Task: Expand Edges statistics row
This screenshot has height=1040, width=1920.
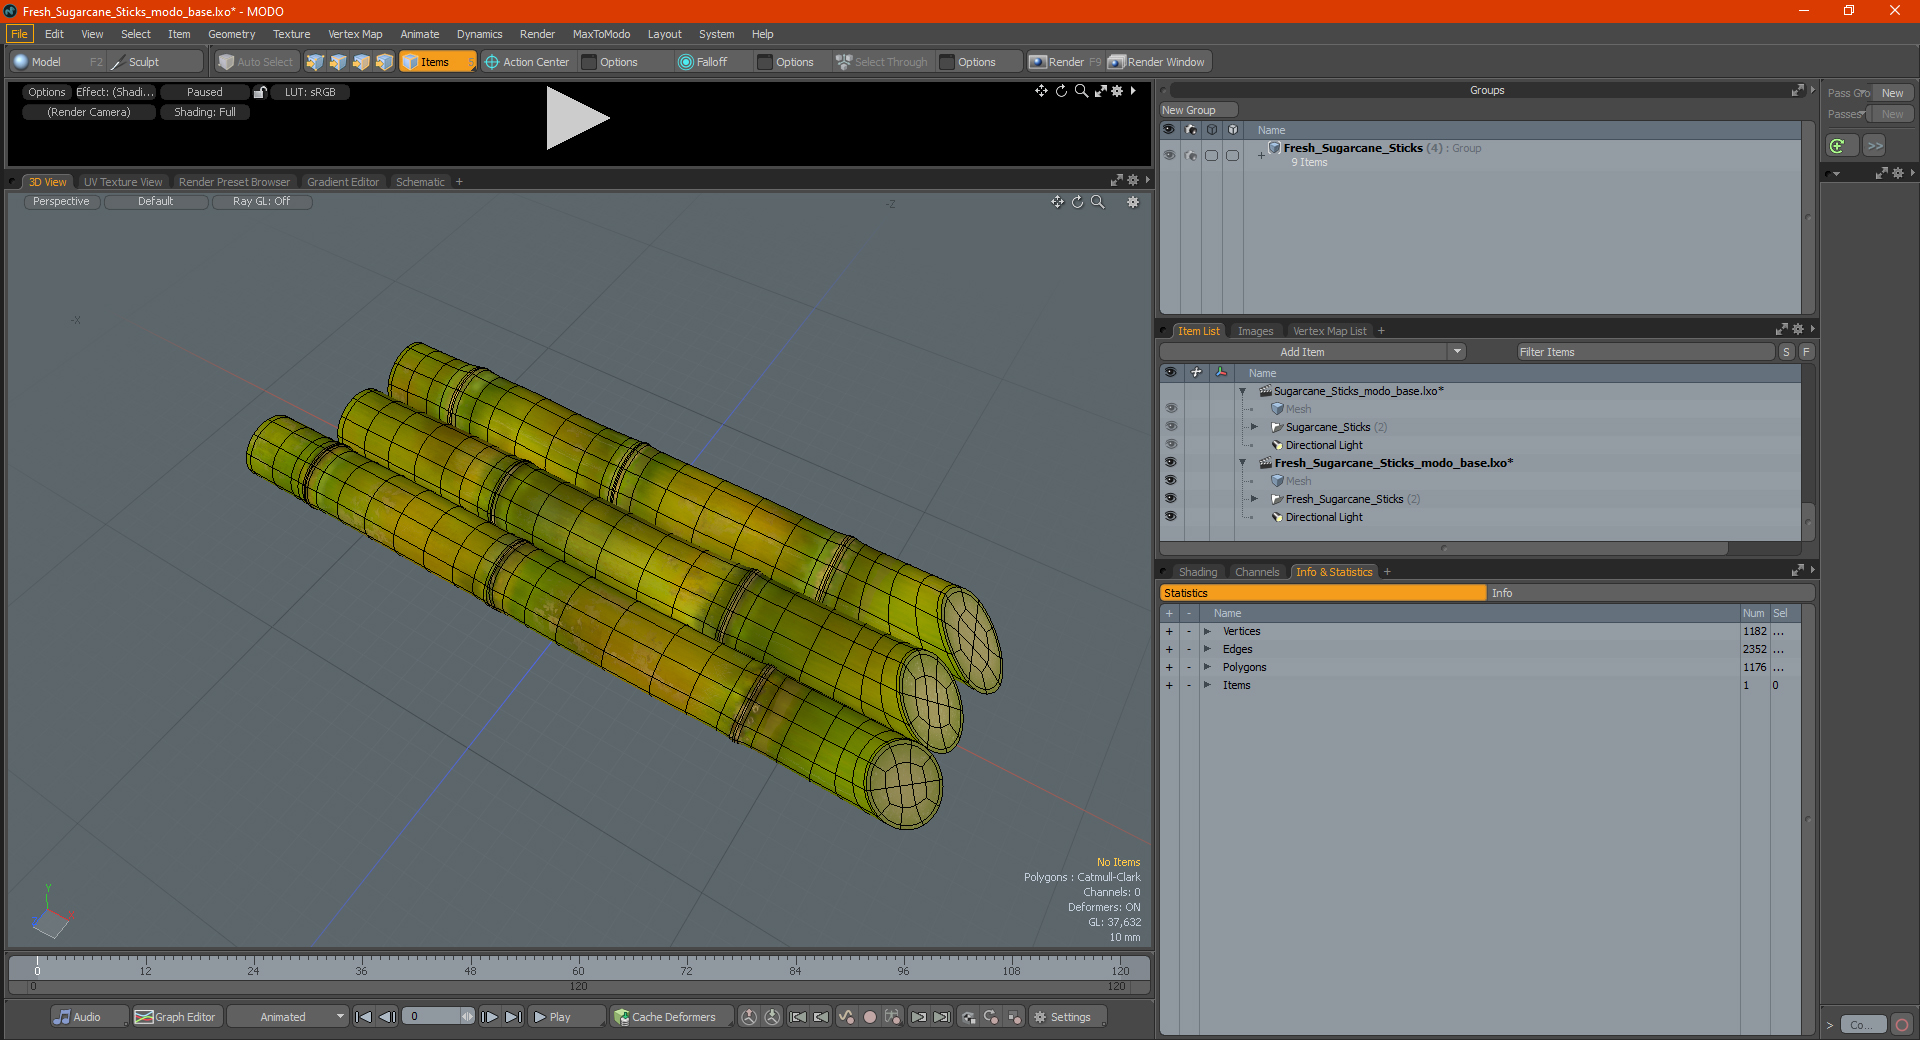Action: tap(1207, 649)
